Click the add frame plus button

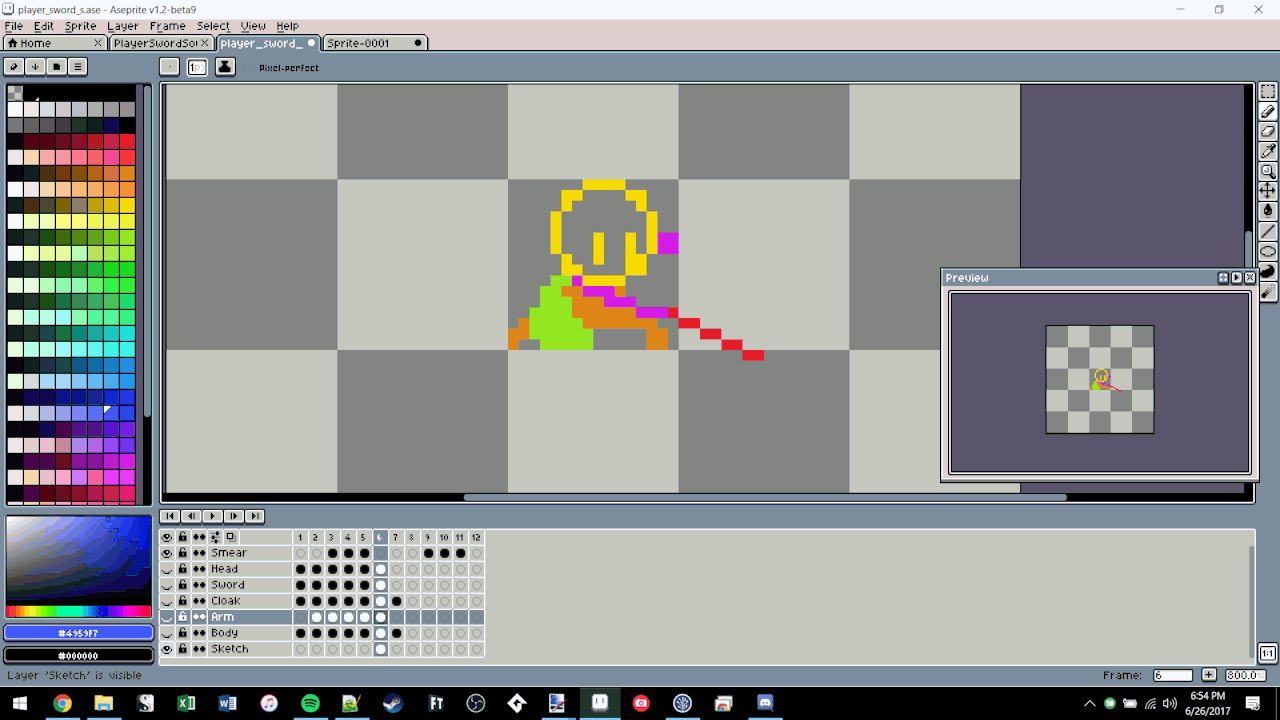[1209, 675]
